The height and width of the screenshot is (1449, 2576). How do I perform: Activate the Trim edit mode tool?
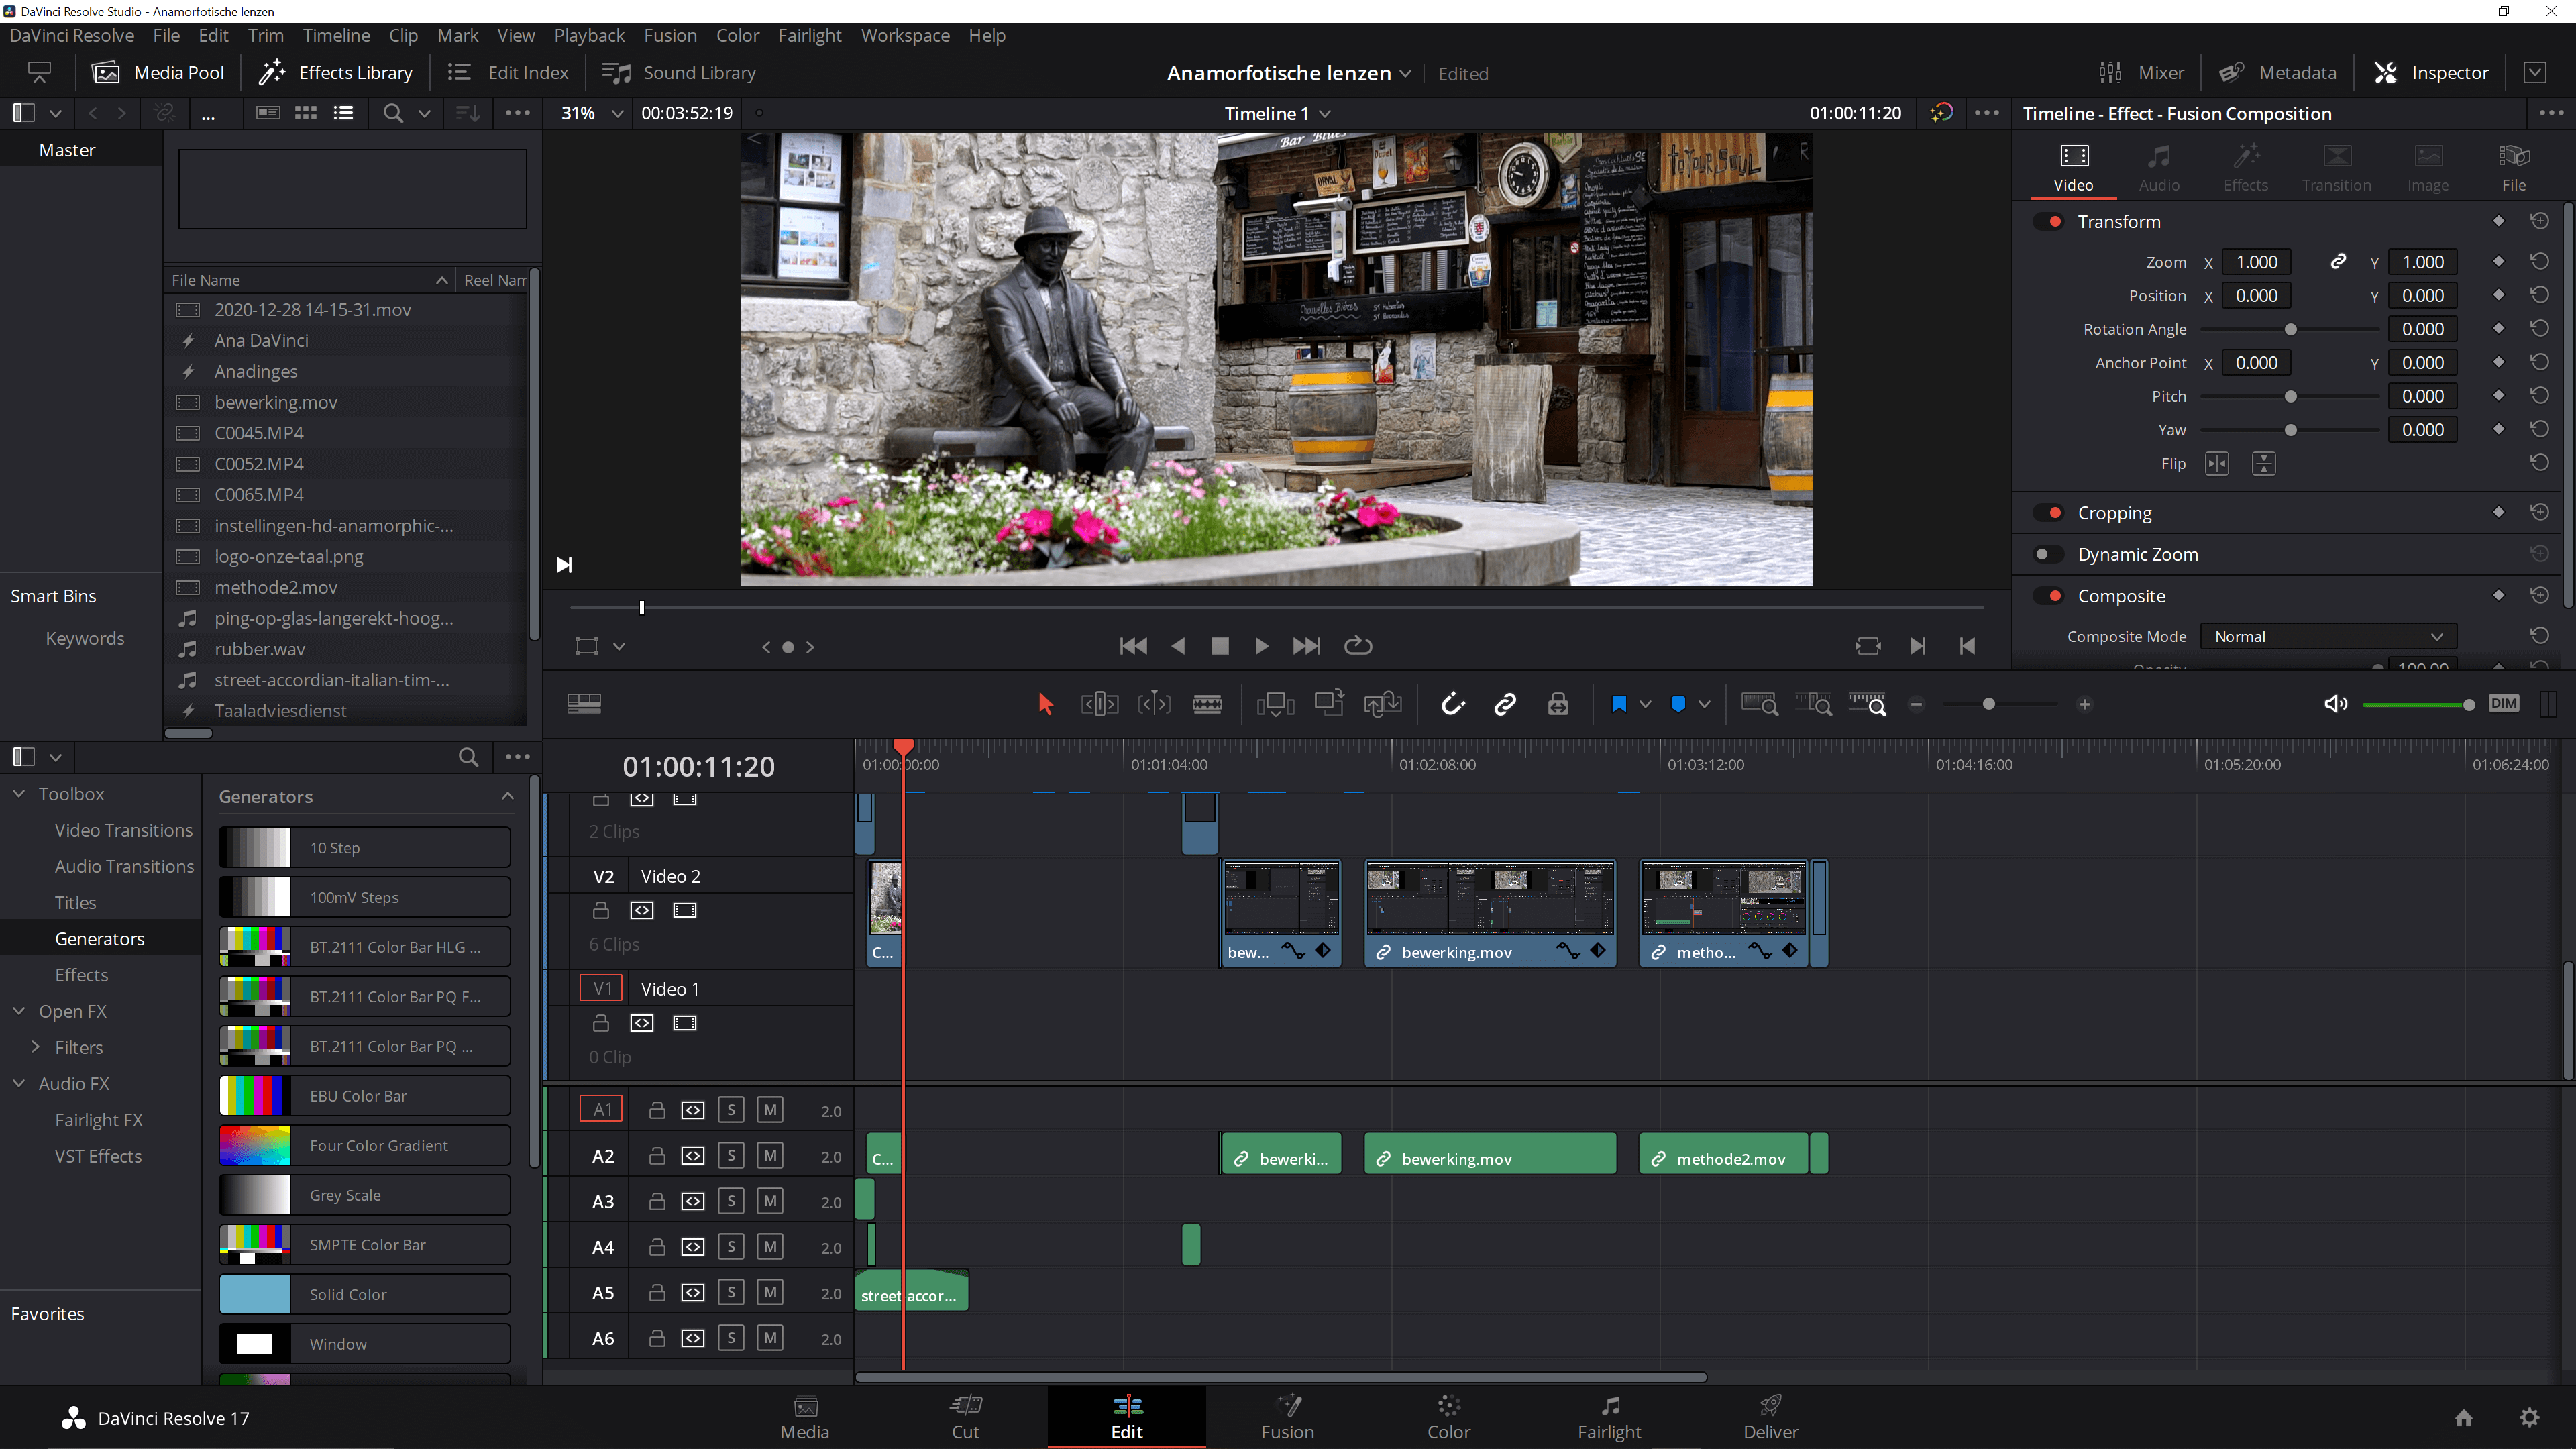1099,704
